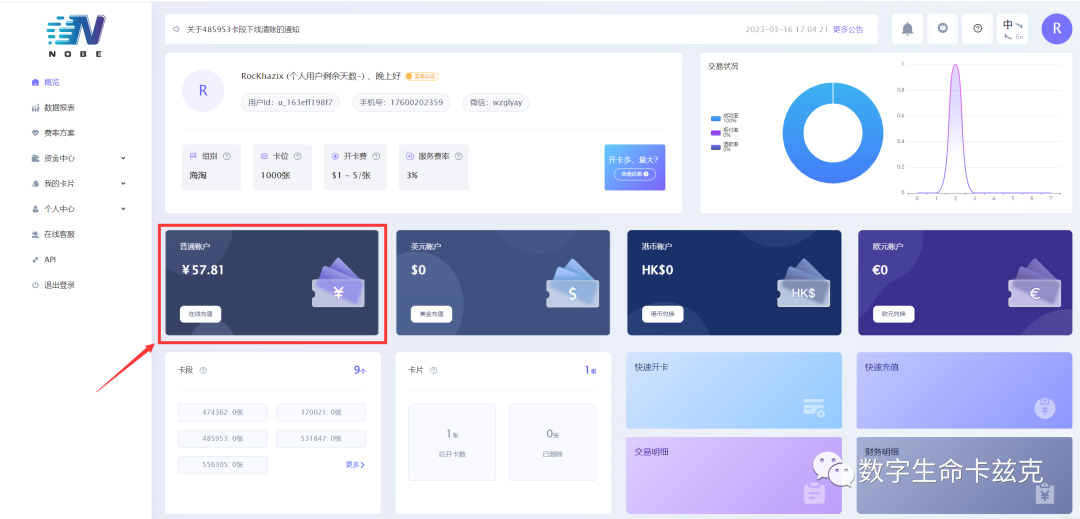Open the API sidebar item
The height and width of the screenshot is (519, 1080).
coord(50,260)
